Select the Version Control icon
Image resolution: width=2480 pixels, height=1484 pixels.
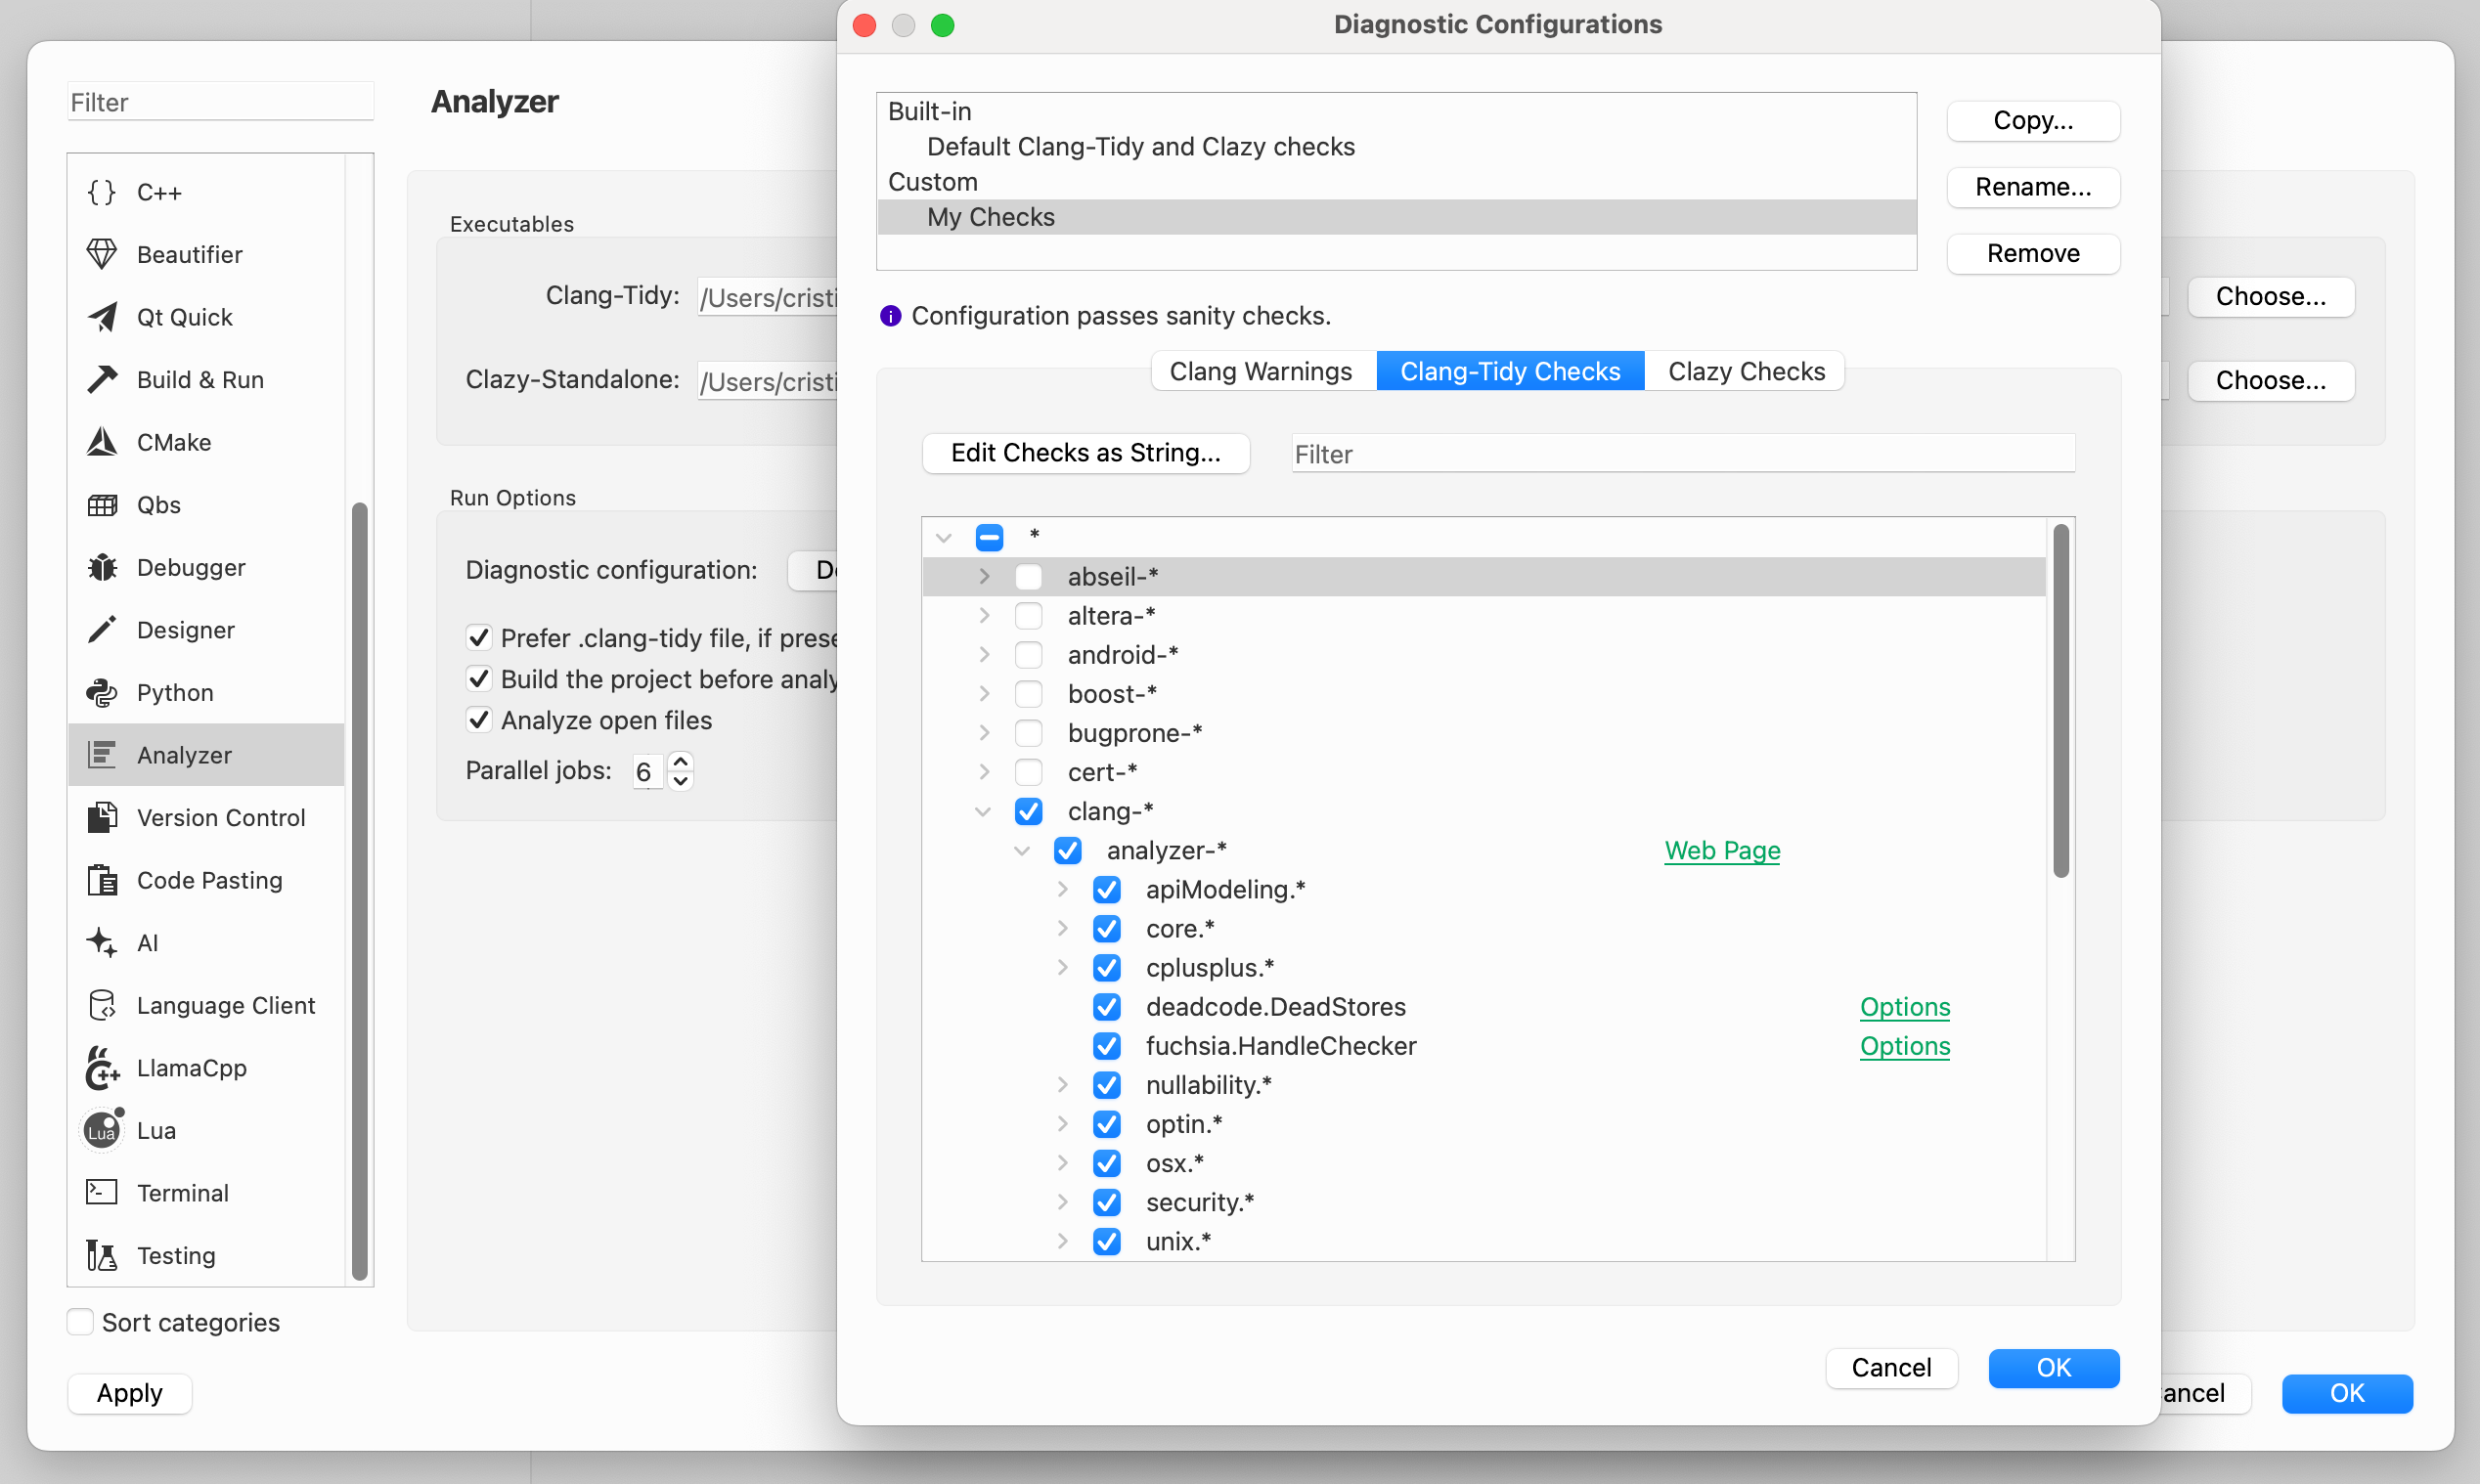tap(102, 817)
